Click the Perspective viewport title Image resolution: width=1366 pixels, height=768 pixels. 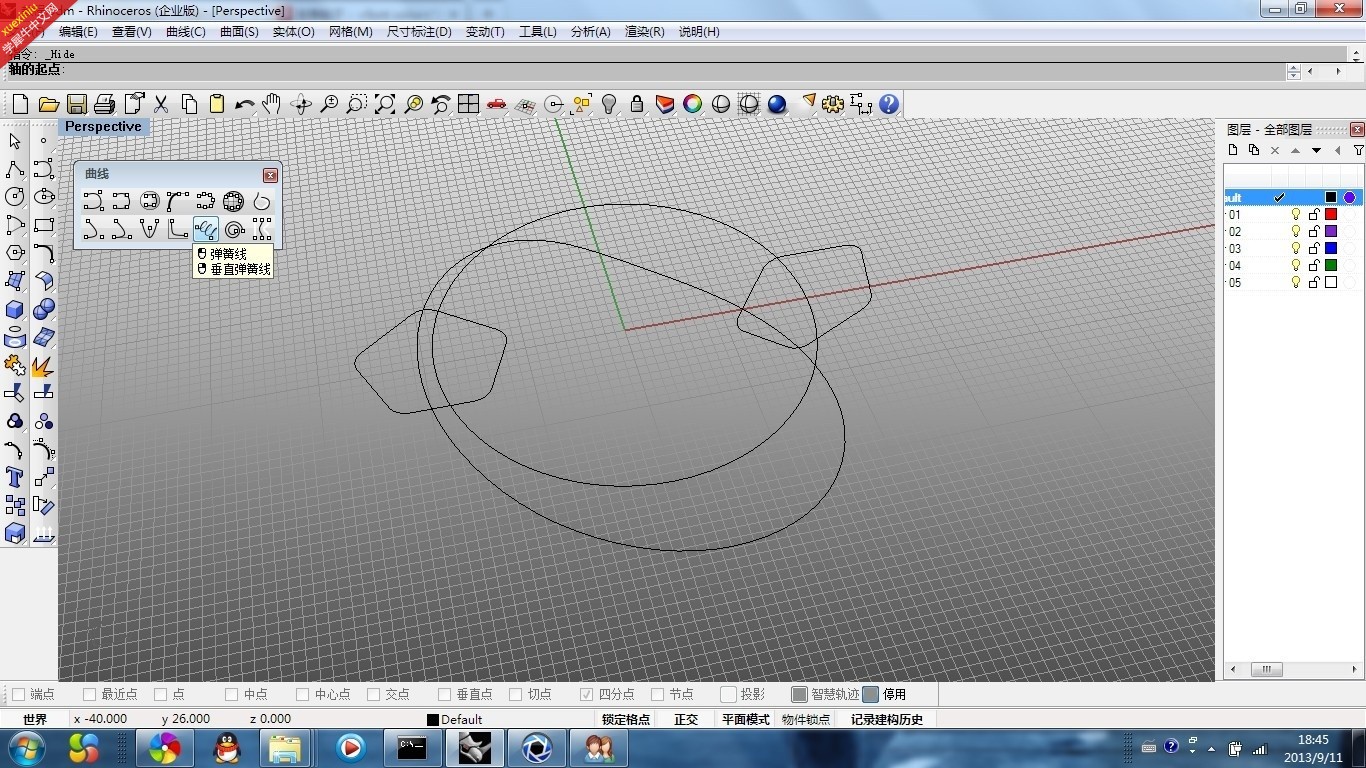103,127
